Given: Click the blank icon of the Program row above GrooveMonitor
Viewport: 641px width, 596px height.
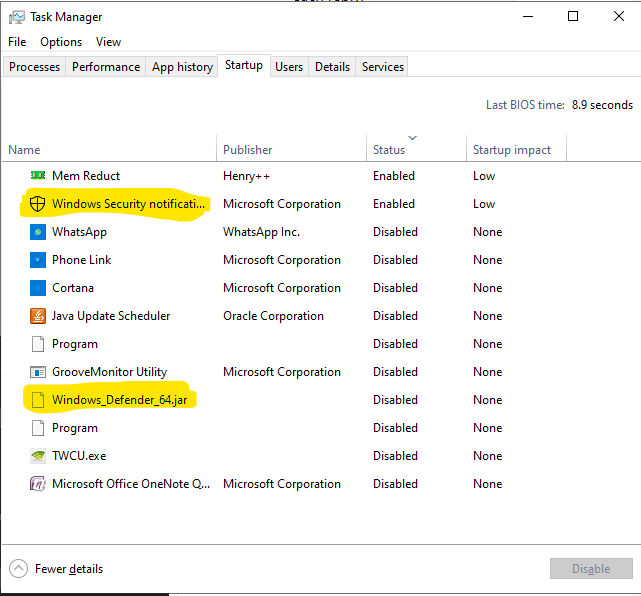Looking at the screenshot, I should (x=38, y=344).
